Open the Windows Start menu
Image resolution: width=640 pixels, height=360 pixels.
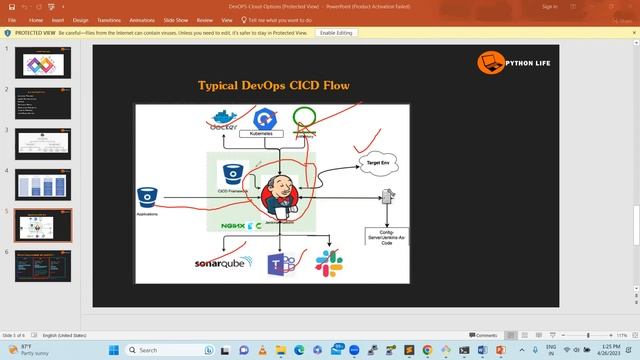114,350
